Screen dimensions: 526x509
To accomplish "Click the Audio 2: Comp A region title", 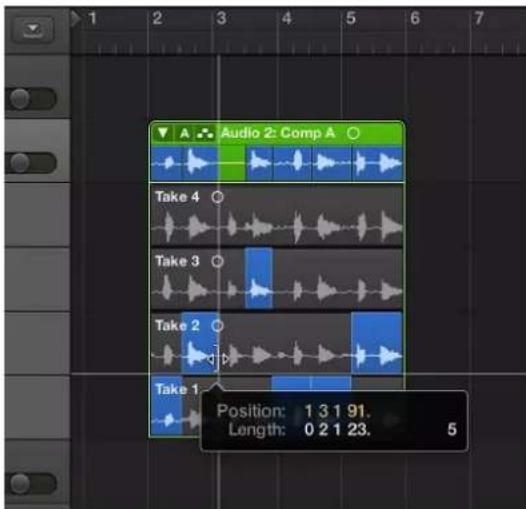I will click(278, 133).
